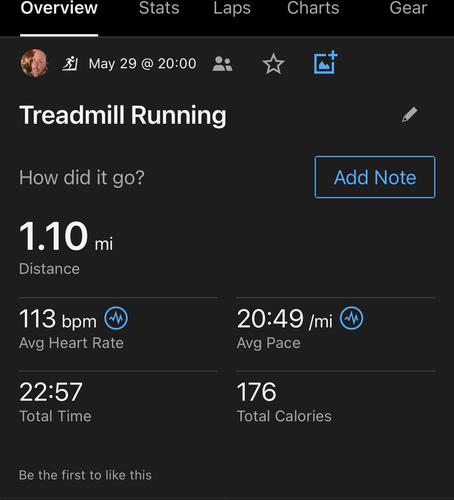The image size is (454, 500).
Task: Tap the 1.10 mi distance value
Action: point(66,236)
